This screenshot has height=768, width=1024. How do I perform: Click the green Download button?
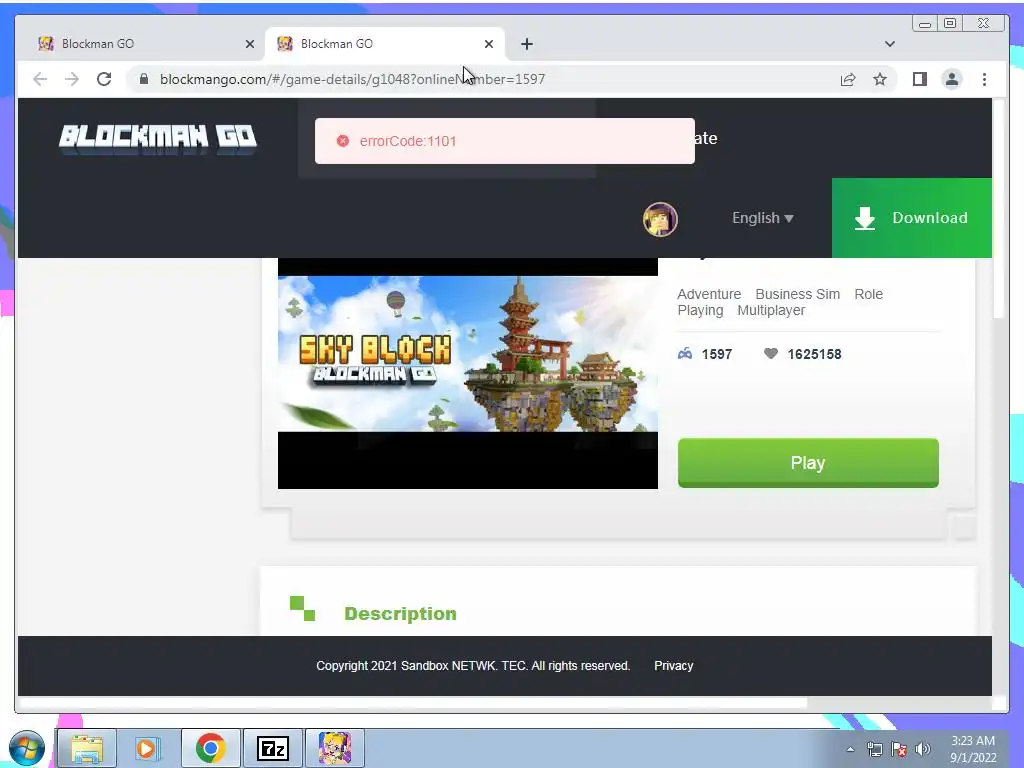point(912,217)
